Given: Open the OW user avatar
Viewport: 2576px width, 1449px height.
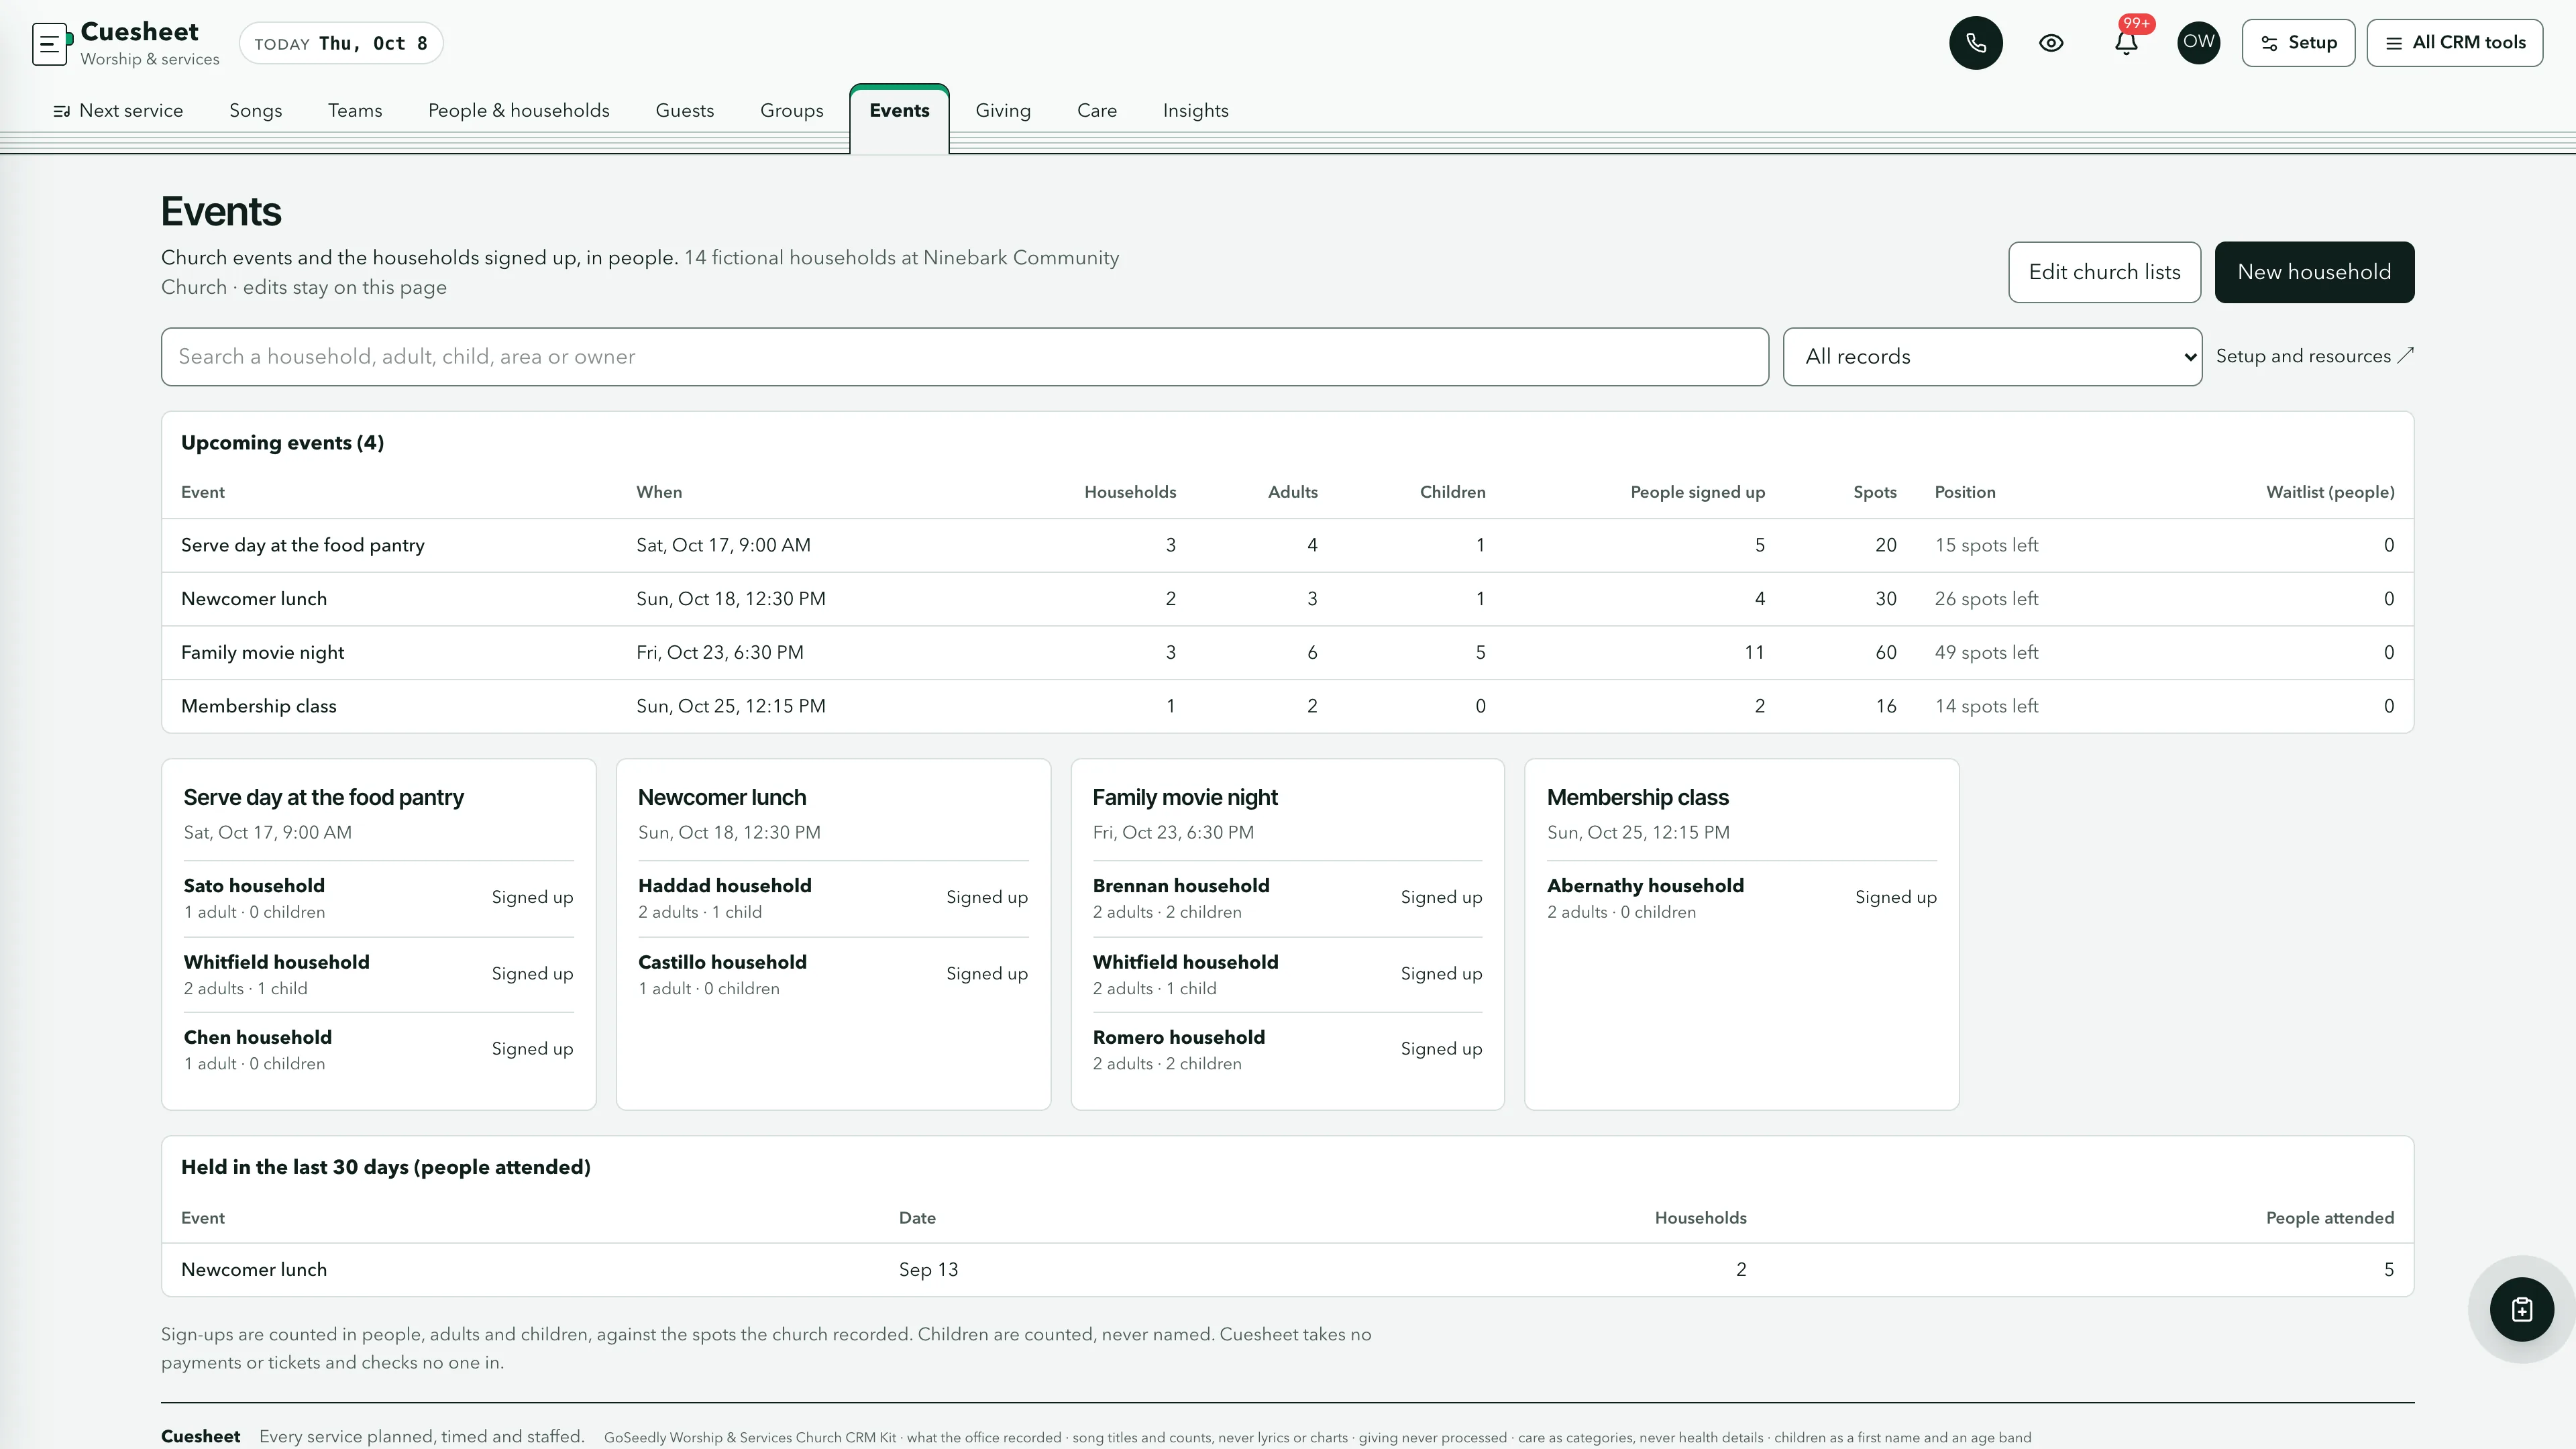Looking at the screenshot, I should tap(2198, 43).
